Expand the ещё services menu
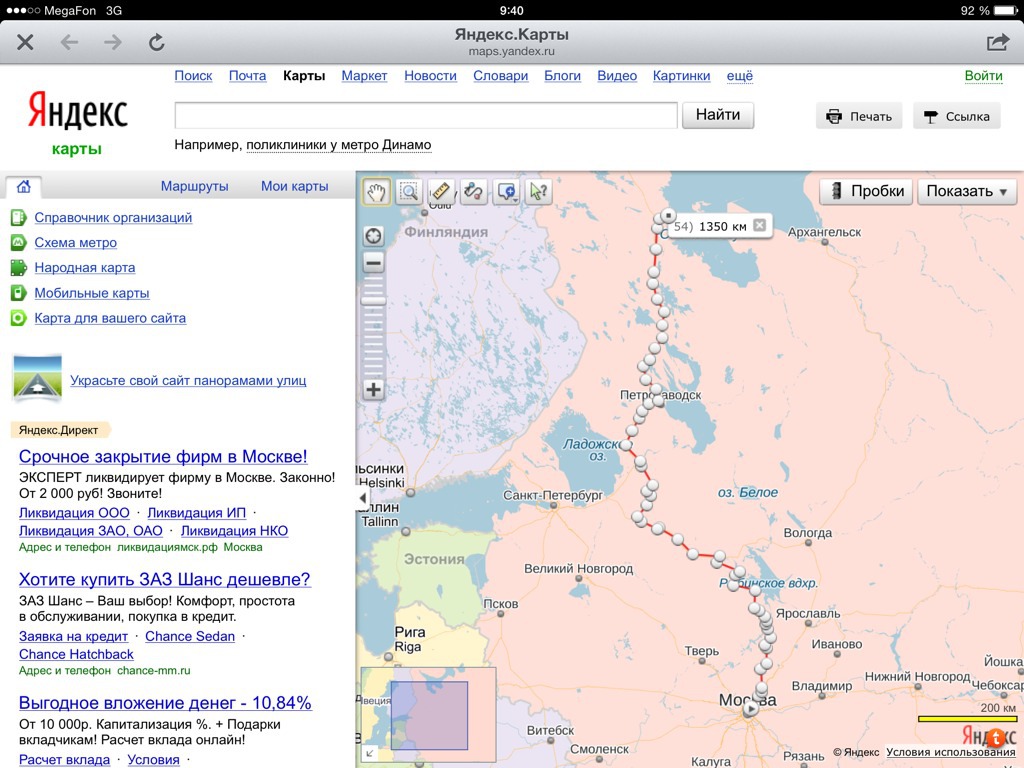The height and width of the screenshot is (768, 1024). (740, 76)
